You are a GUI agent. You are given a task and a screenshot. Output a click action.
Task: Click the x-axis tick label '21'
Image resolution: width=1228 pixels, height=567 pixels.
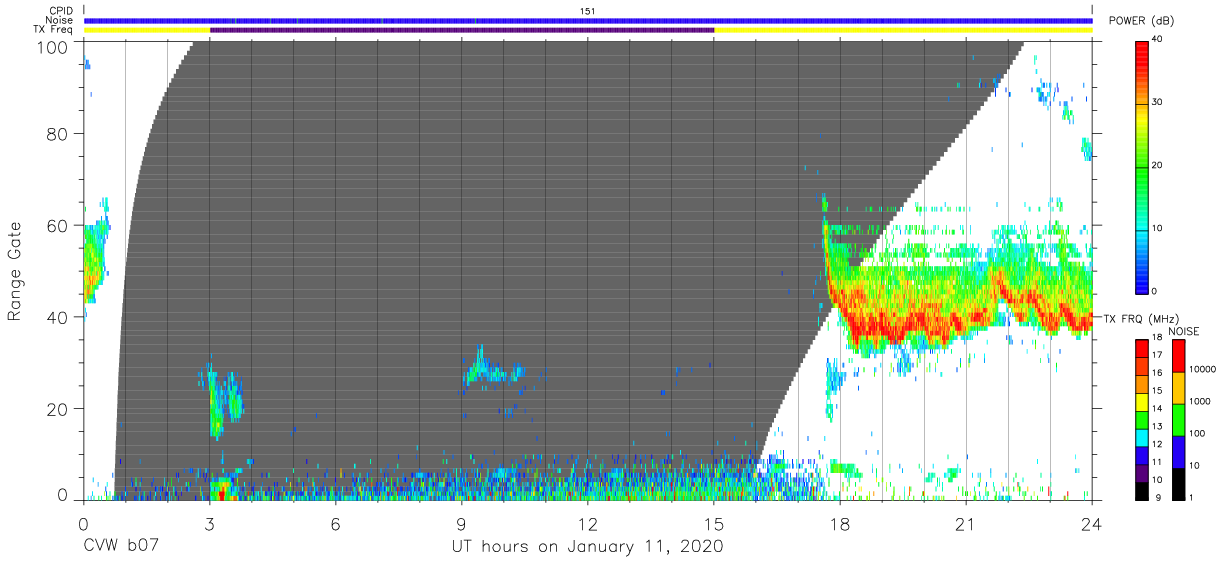966,524
